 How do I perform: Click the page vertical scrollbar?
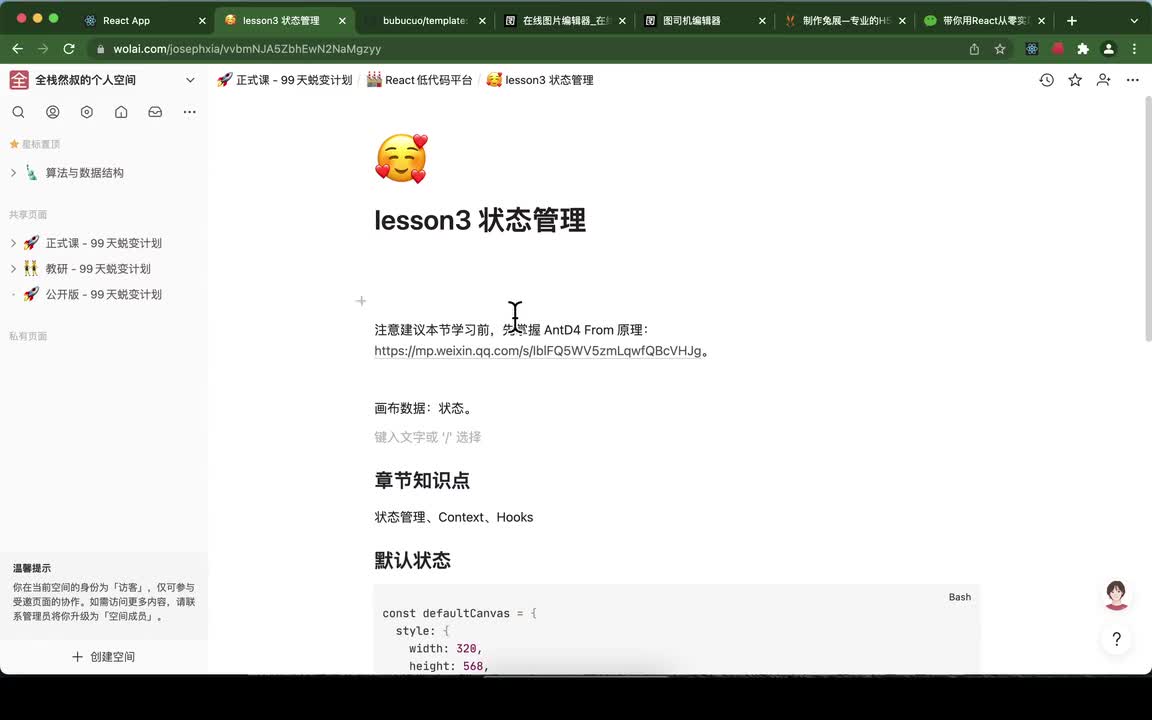pyautogui.click(x=1148, y=219)
